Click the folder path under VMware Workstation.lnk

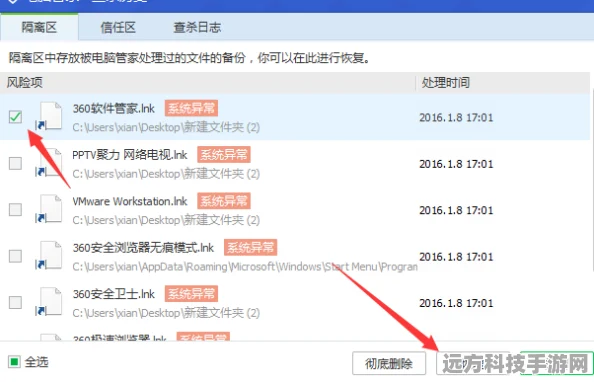pos(166,220)
